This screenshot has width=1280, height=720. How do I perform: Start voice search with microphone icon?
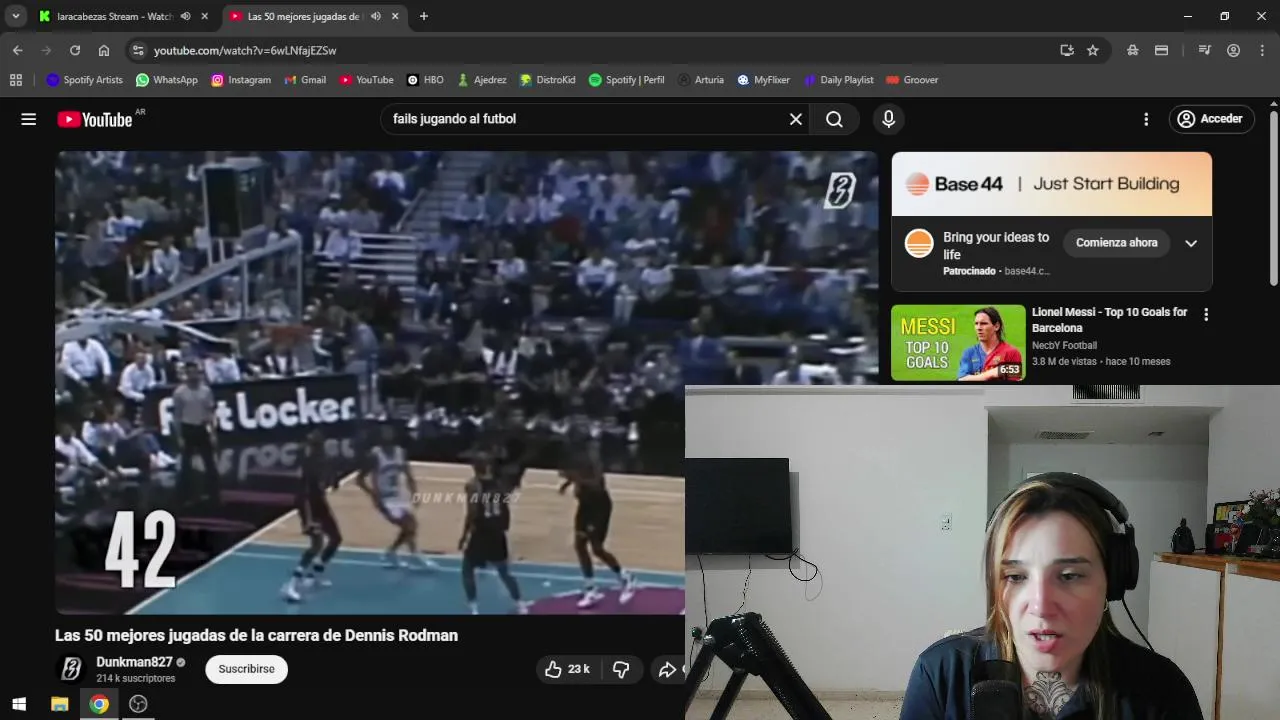click(x=888, y=119)
